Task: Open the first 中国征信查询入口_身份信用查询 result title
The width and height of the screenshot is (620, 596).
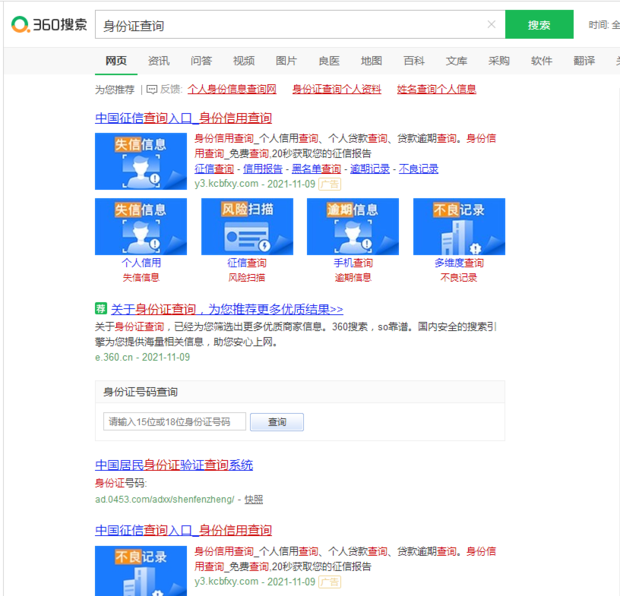Action: (183, 118)
